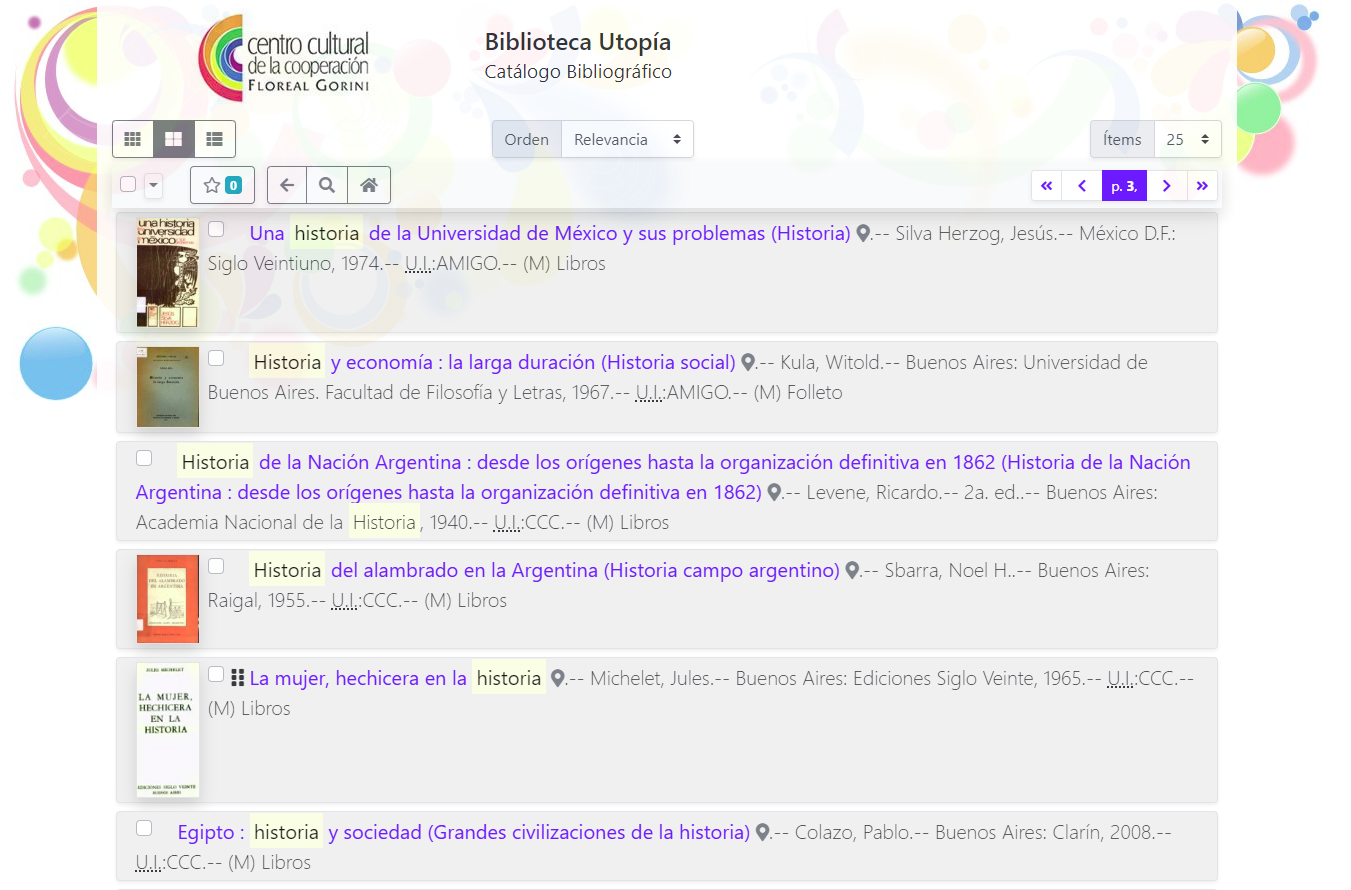Select the list view layout icon
The height and width of the screenshot is (890, 1351).
[x=214, y=139]
